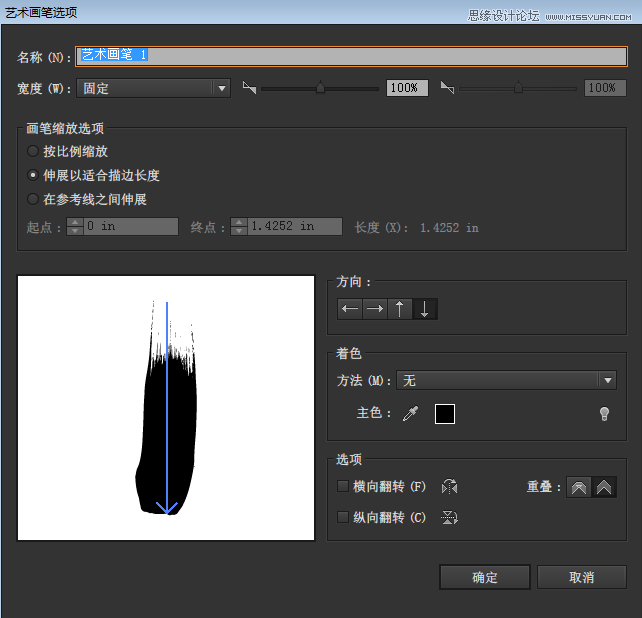The image size is (642, 618).
Task: Select the up arrow direction button
Action: coord(400,309)
